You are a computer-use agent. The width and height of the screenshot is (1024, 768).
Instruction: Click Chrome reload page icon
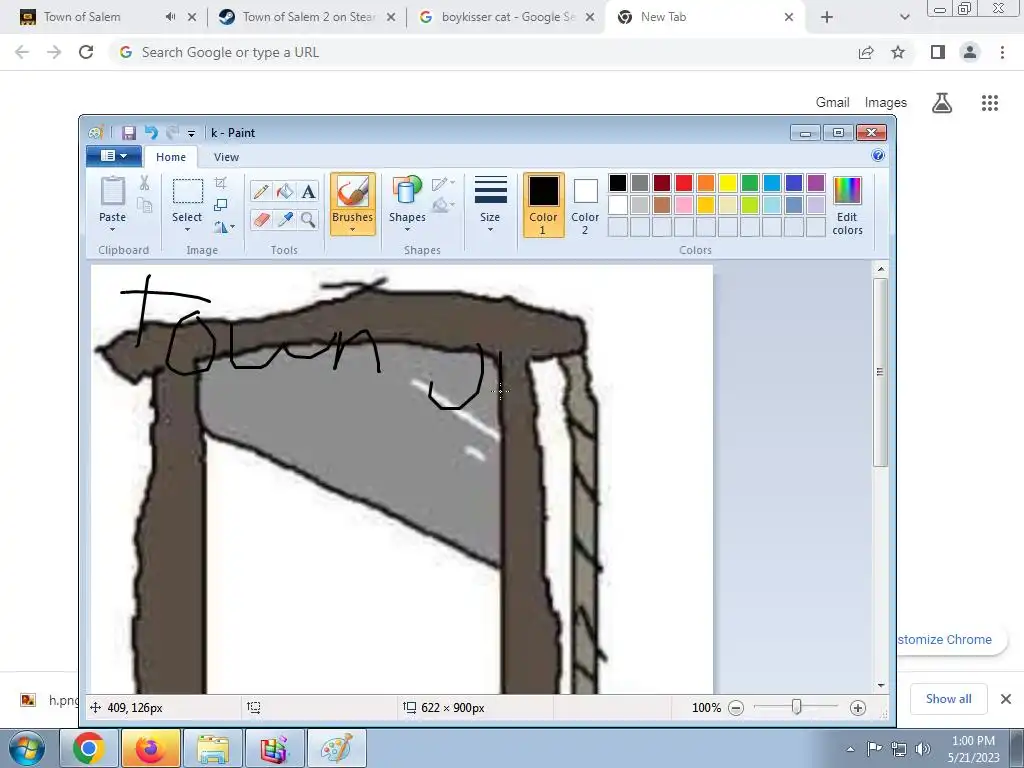click(86, 52)
